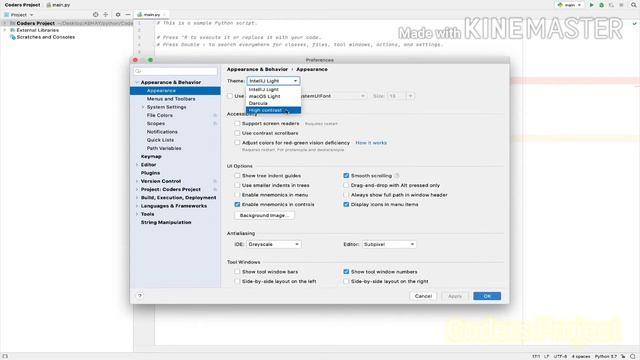Open the Editor antialiasing Subpixel dropdown

coord(389,244)
